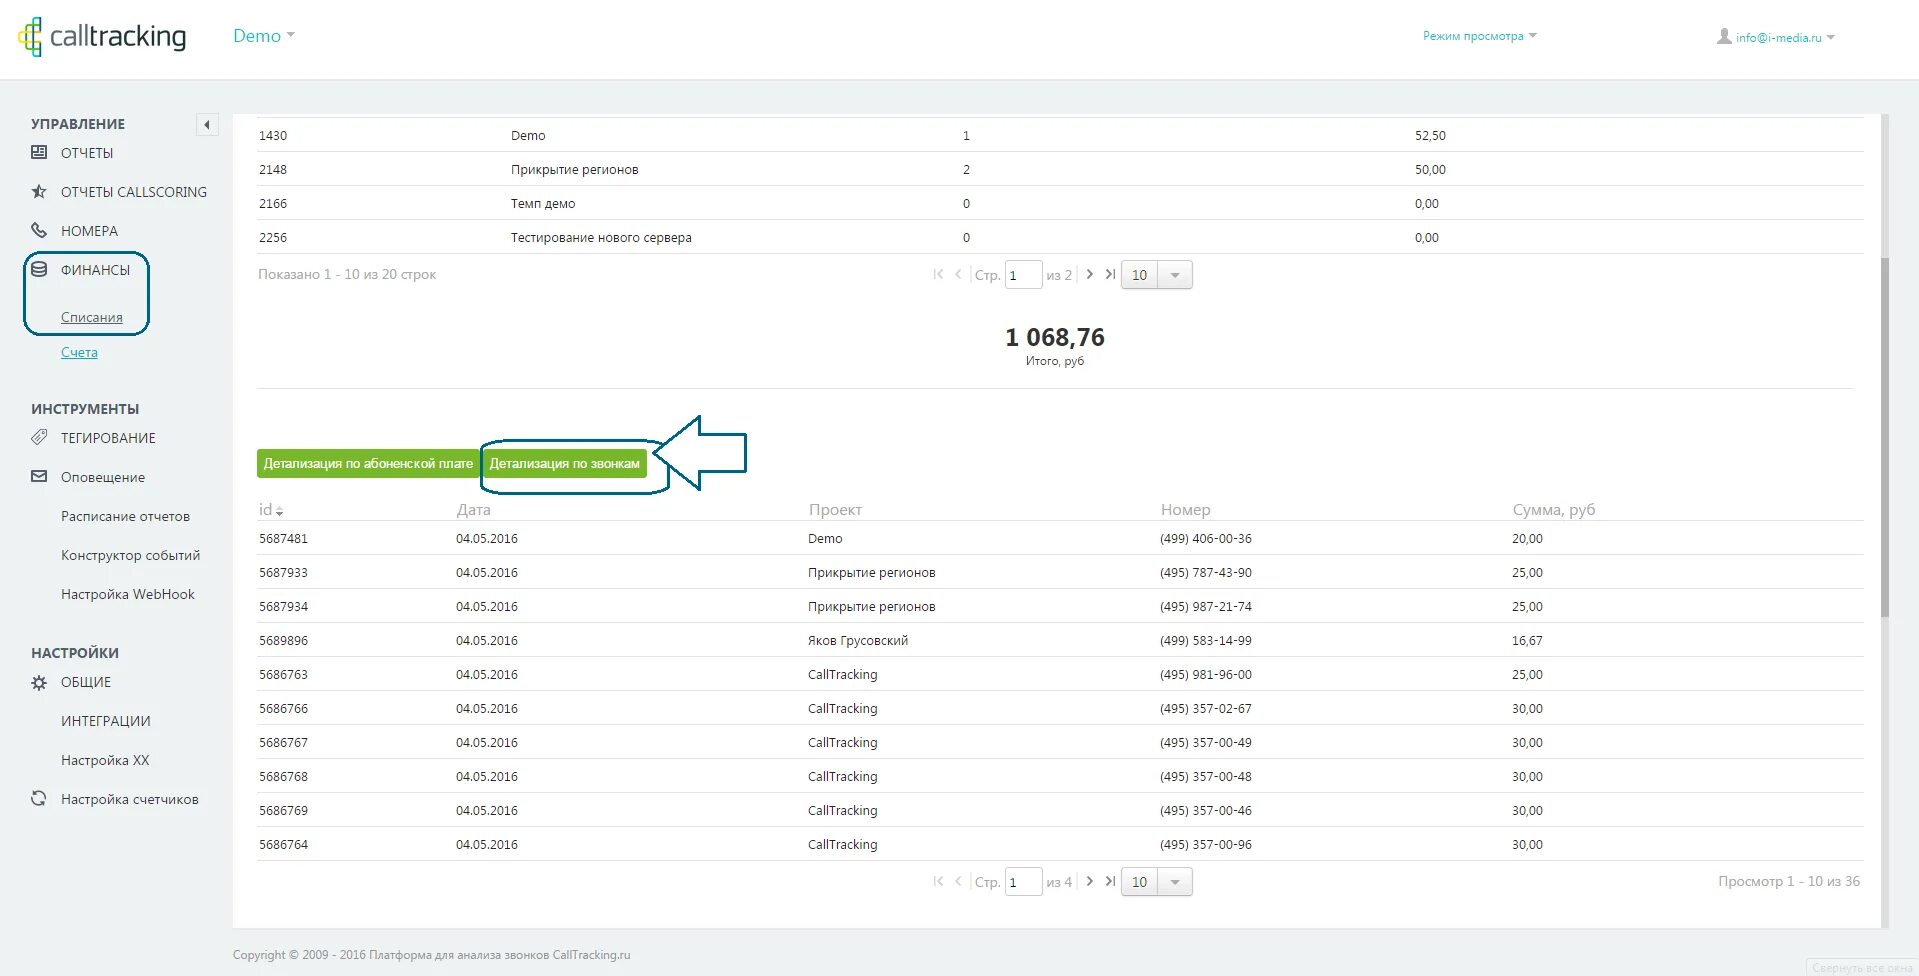Click the Темп демо project row
Image resolution: width=1919 pixels, height=976 pixels.
pyautogui.click(x=1060, y=203)
